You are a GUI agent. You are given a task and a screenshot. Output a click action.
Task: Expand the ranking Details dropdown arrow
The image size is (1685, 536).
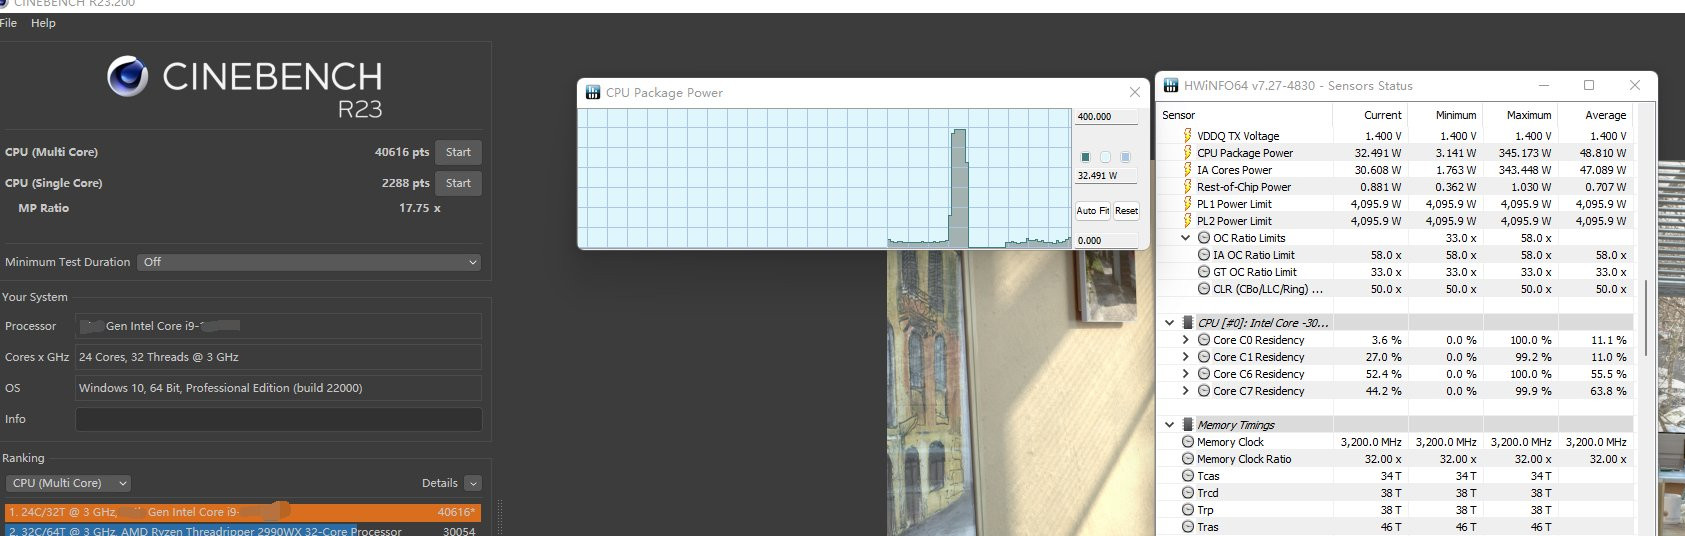click(x=473, y=483)
